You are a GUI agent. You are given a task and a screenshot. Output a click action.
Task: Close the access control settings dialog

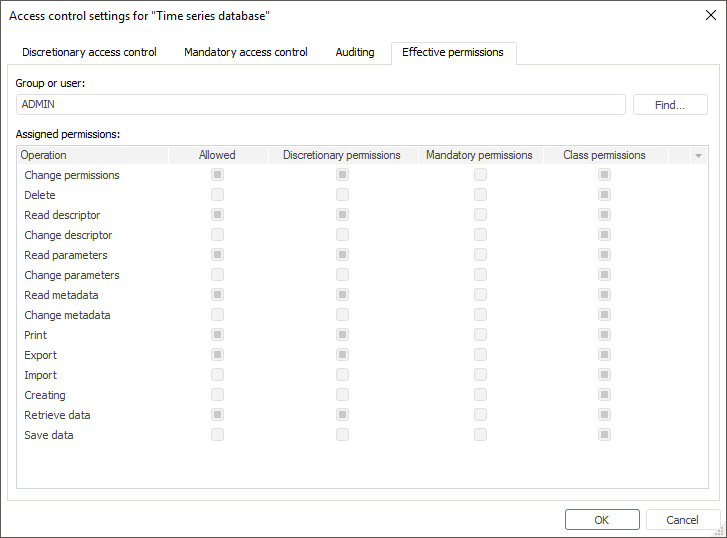click(x=711, y=15)
